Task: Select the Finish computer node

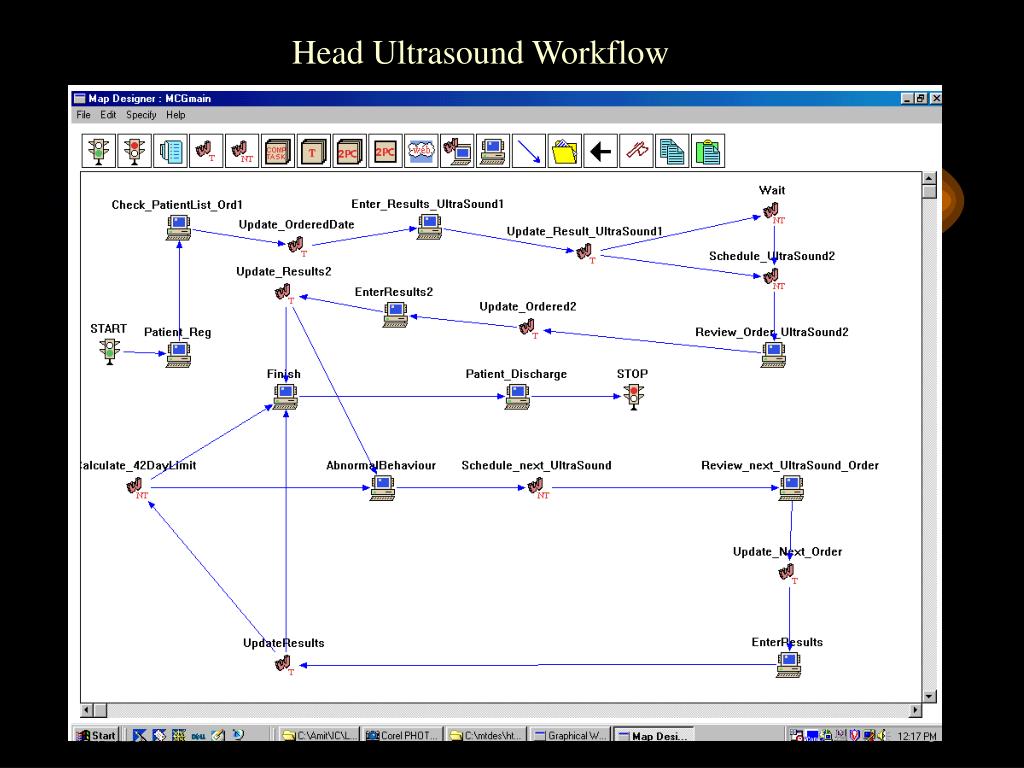Action: [x=286, y=396]
